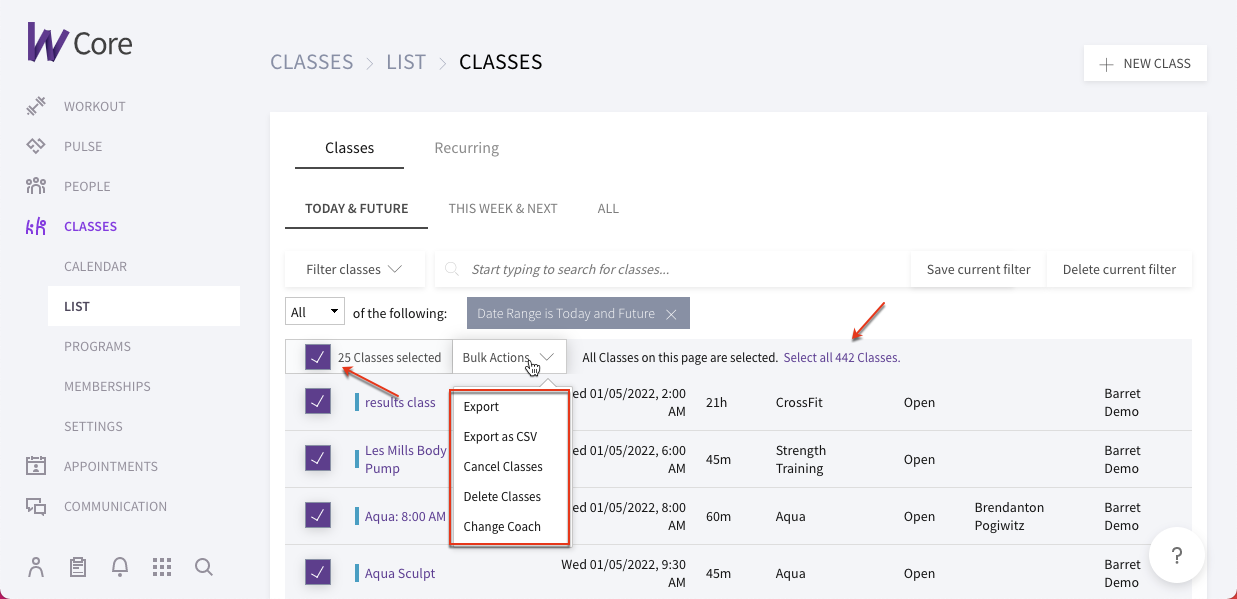Open Communication via the chat icon
This screenshot has width=1237, height=599.
(x=36, y=506)
